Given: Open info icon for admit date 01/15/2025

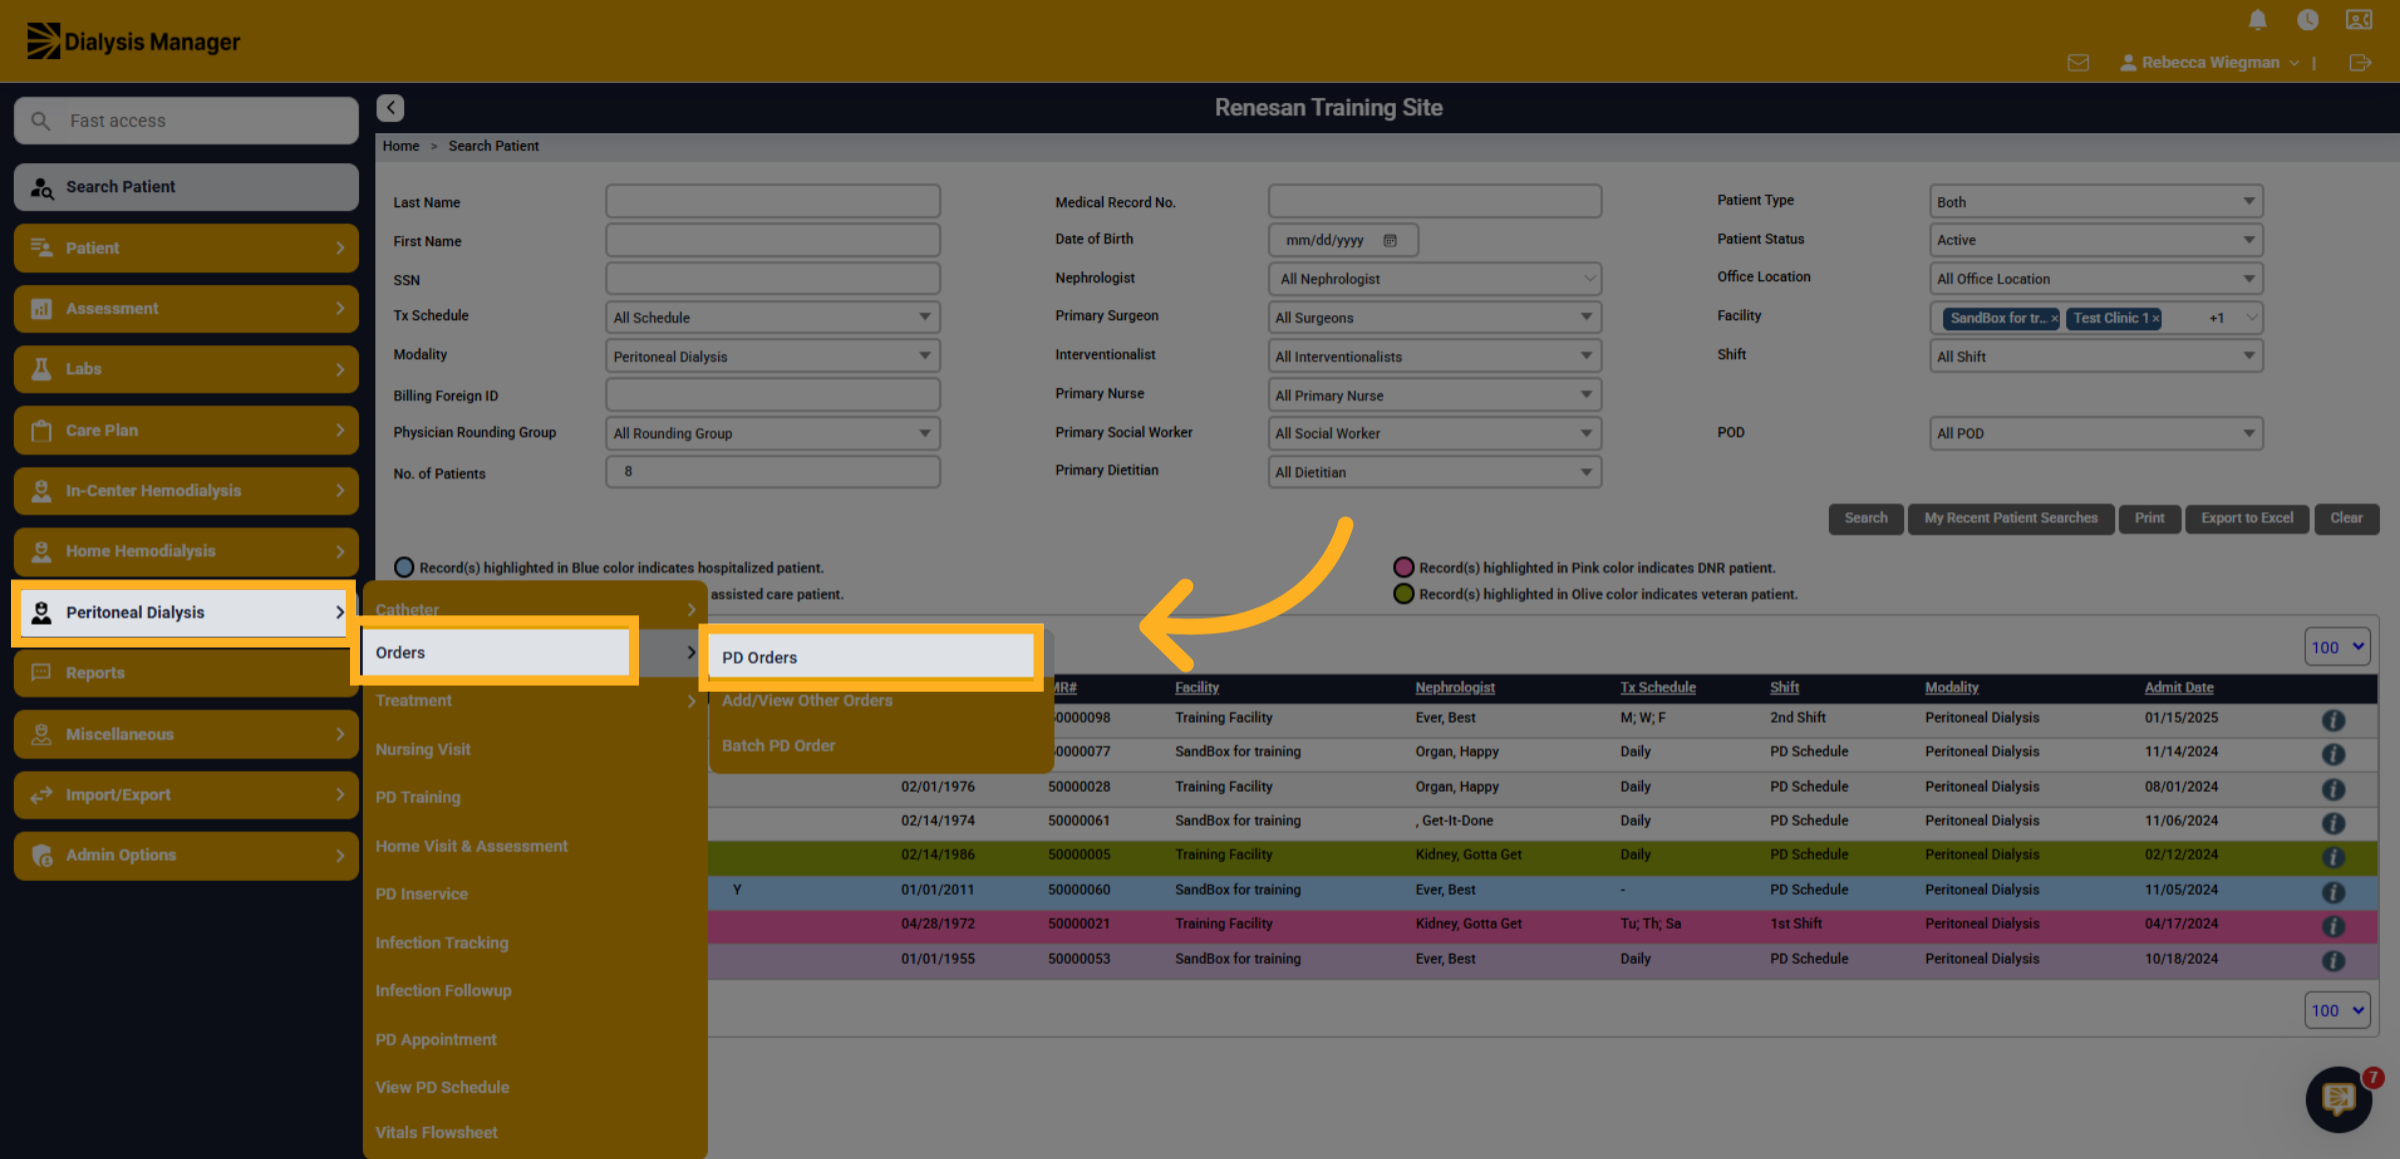Looking at the screenshot, I should click(2333, 720).
